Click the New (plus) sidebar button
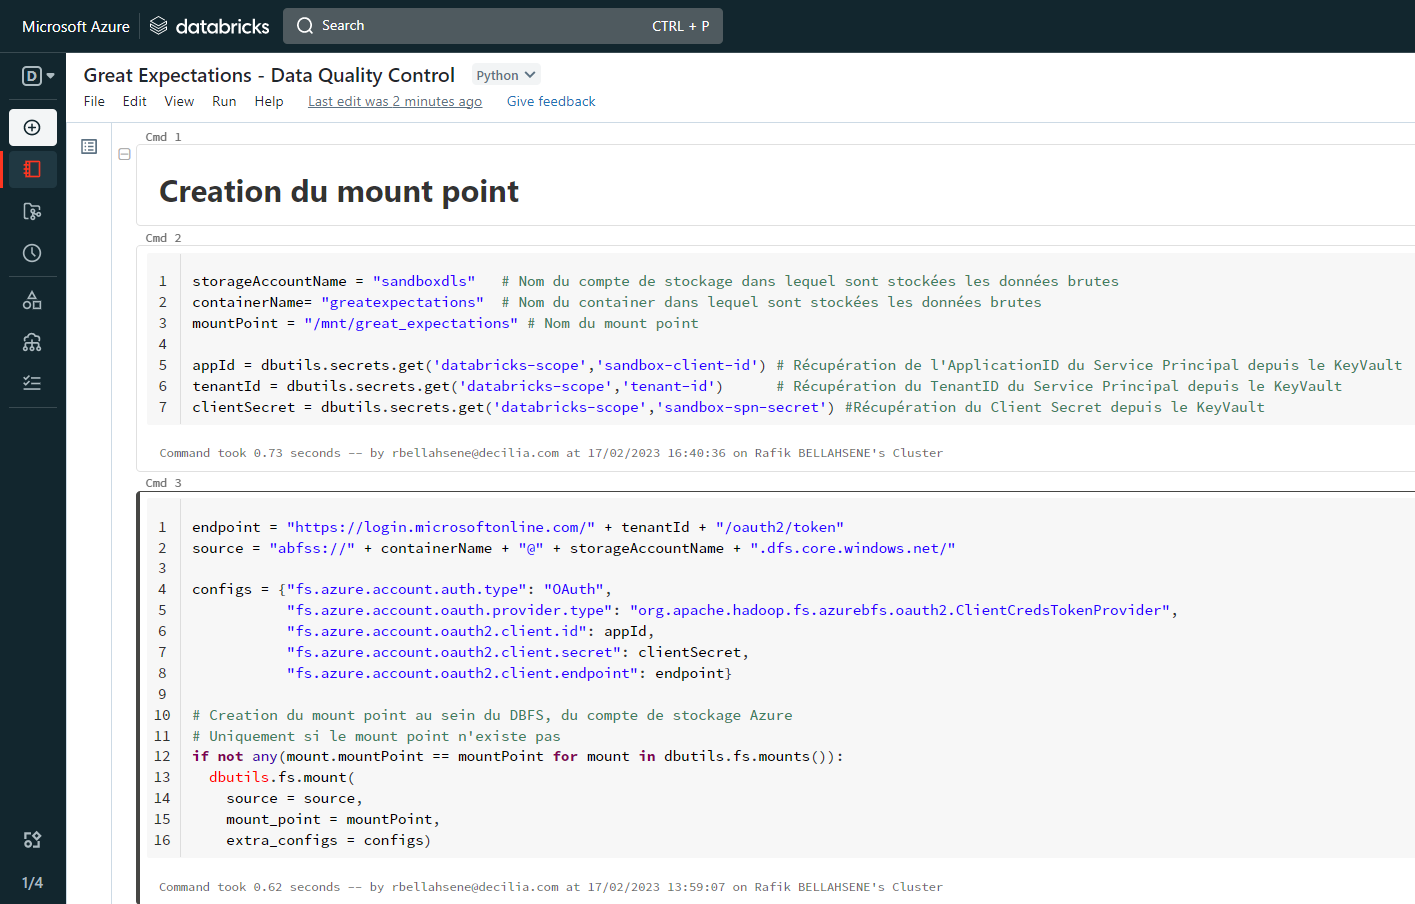Screen dimensions: 1415x904 tap(33, 128)
